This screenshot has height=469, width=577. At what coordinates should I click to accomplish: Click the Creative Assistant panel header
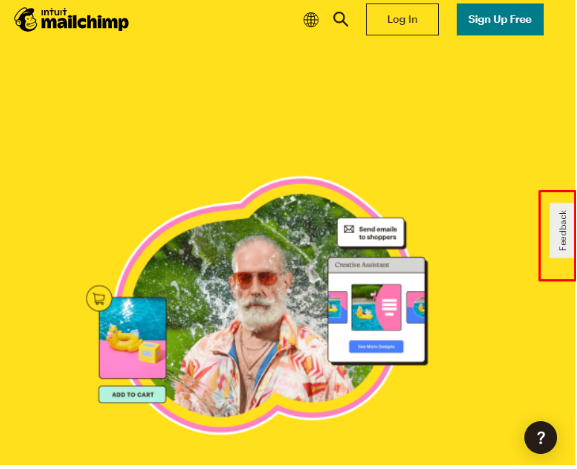[376, 265]
